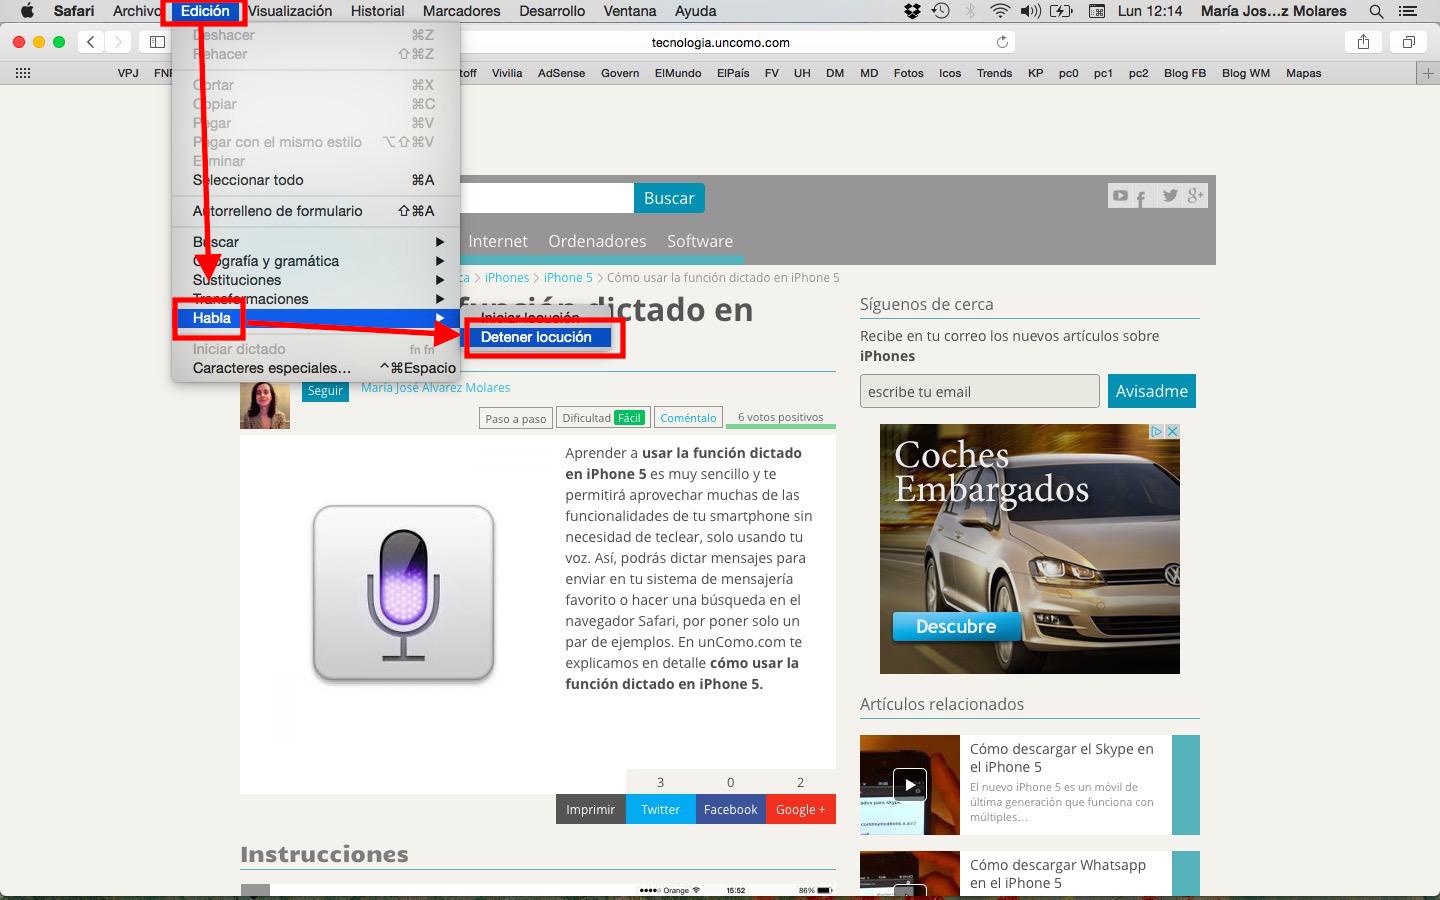
Task: Click the Share icon in the toolbar
Action: click(x=1363, y=42)
